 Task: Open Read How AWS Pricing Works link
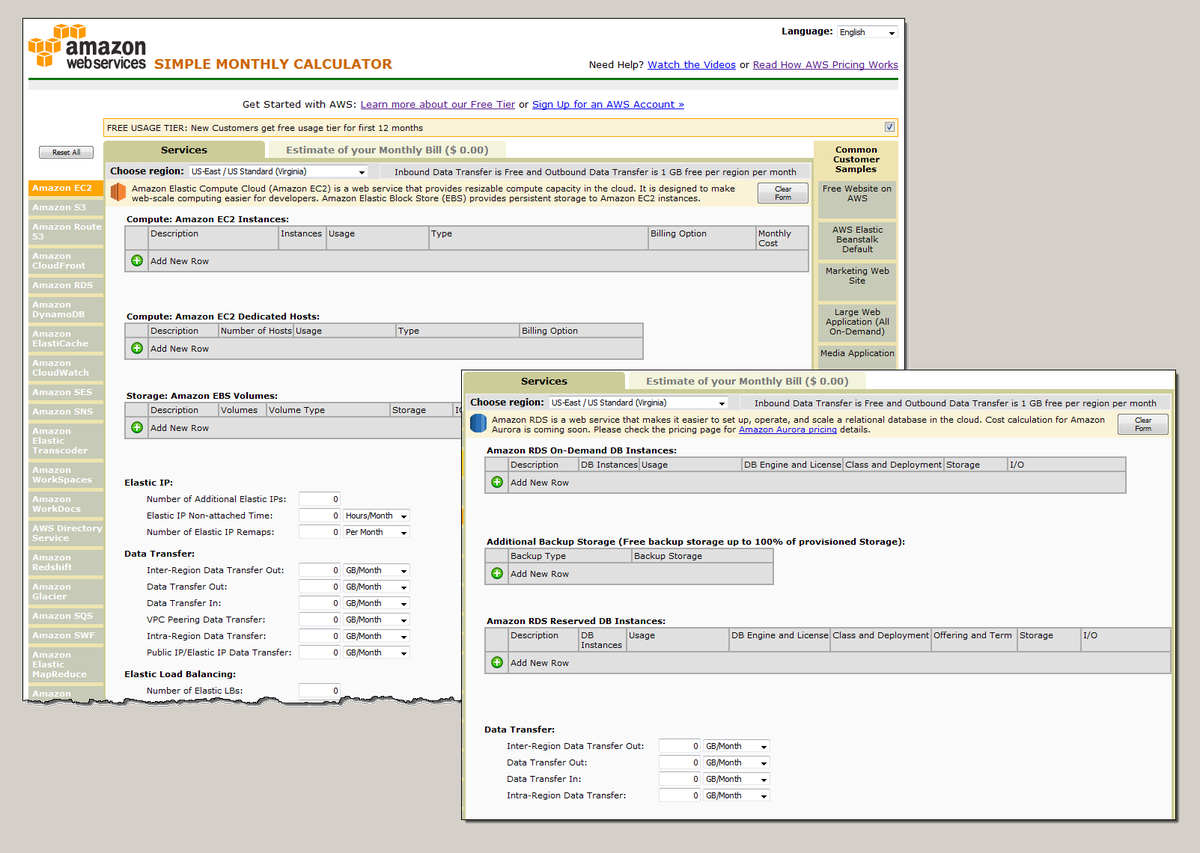(825, 65)
